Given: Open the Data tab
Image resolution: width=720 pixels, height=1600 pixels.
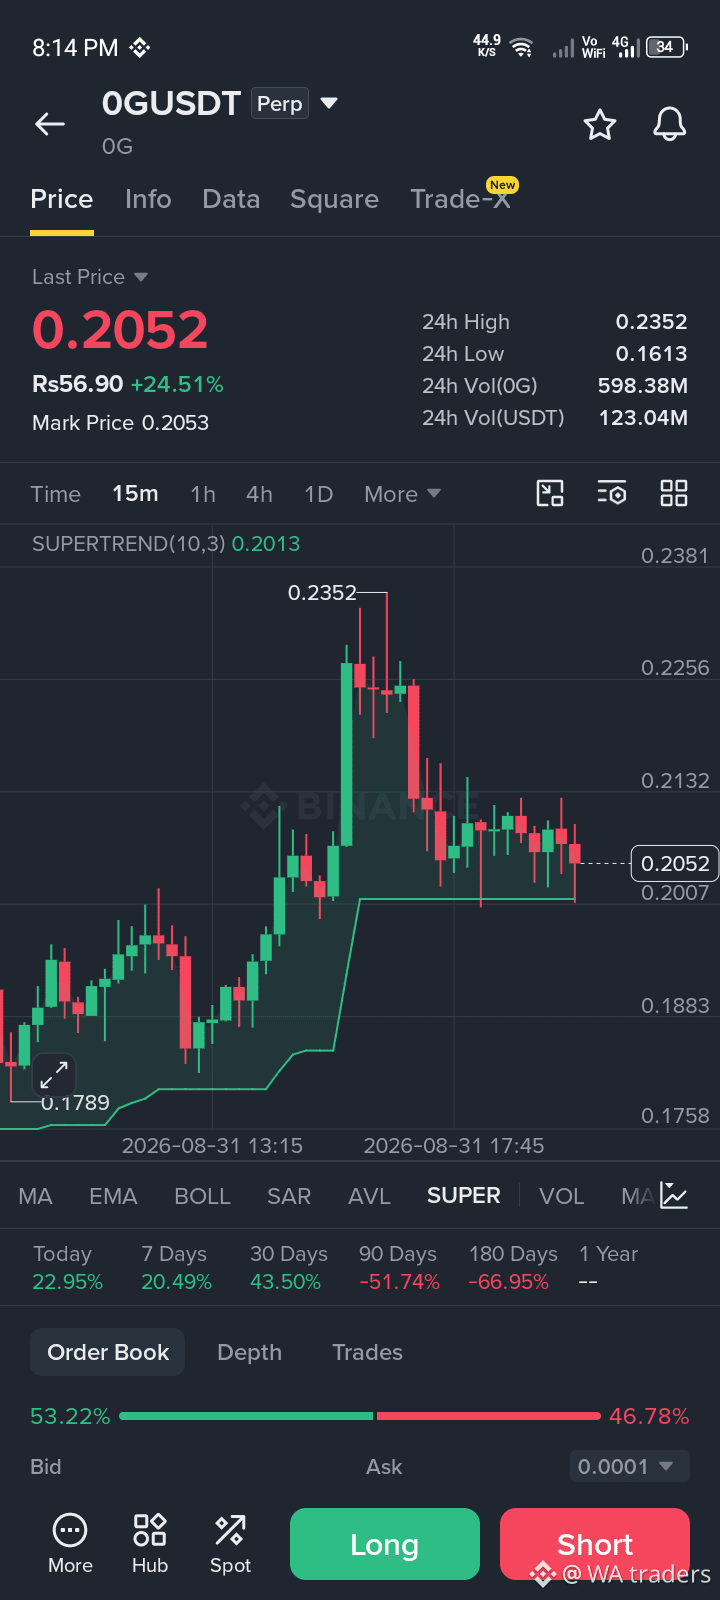Looking at the screenshot, I should pyautogui.click(x=231, y=199).
